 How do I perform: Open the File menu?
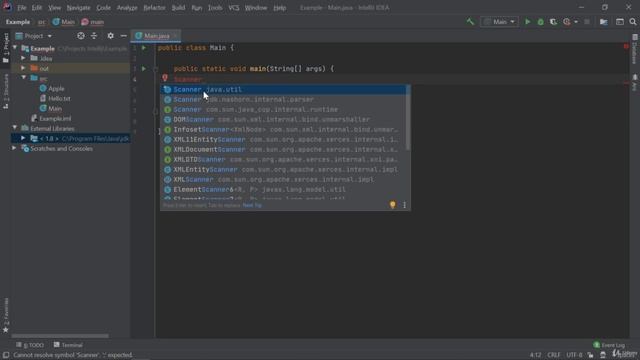(21, 8)
